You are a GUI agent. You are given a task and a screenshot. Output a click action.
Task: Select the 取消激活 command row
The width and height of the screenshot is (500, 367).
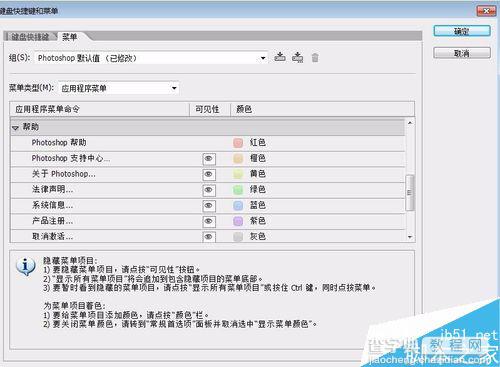(x=208, y=236)
